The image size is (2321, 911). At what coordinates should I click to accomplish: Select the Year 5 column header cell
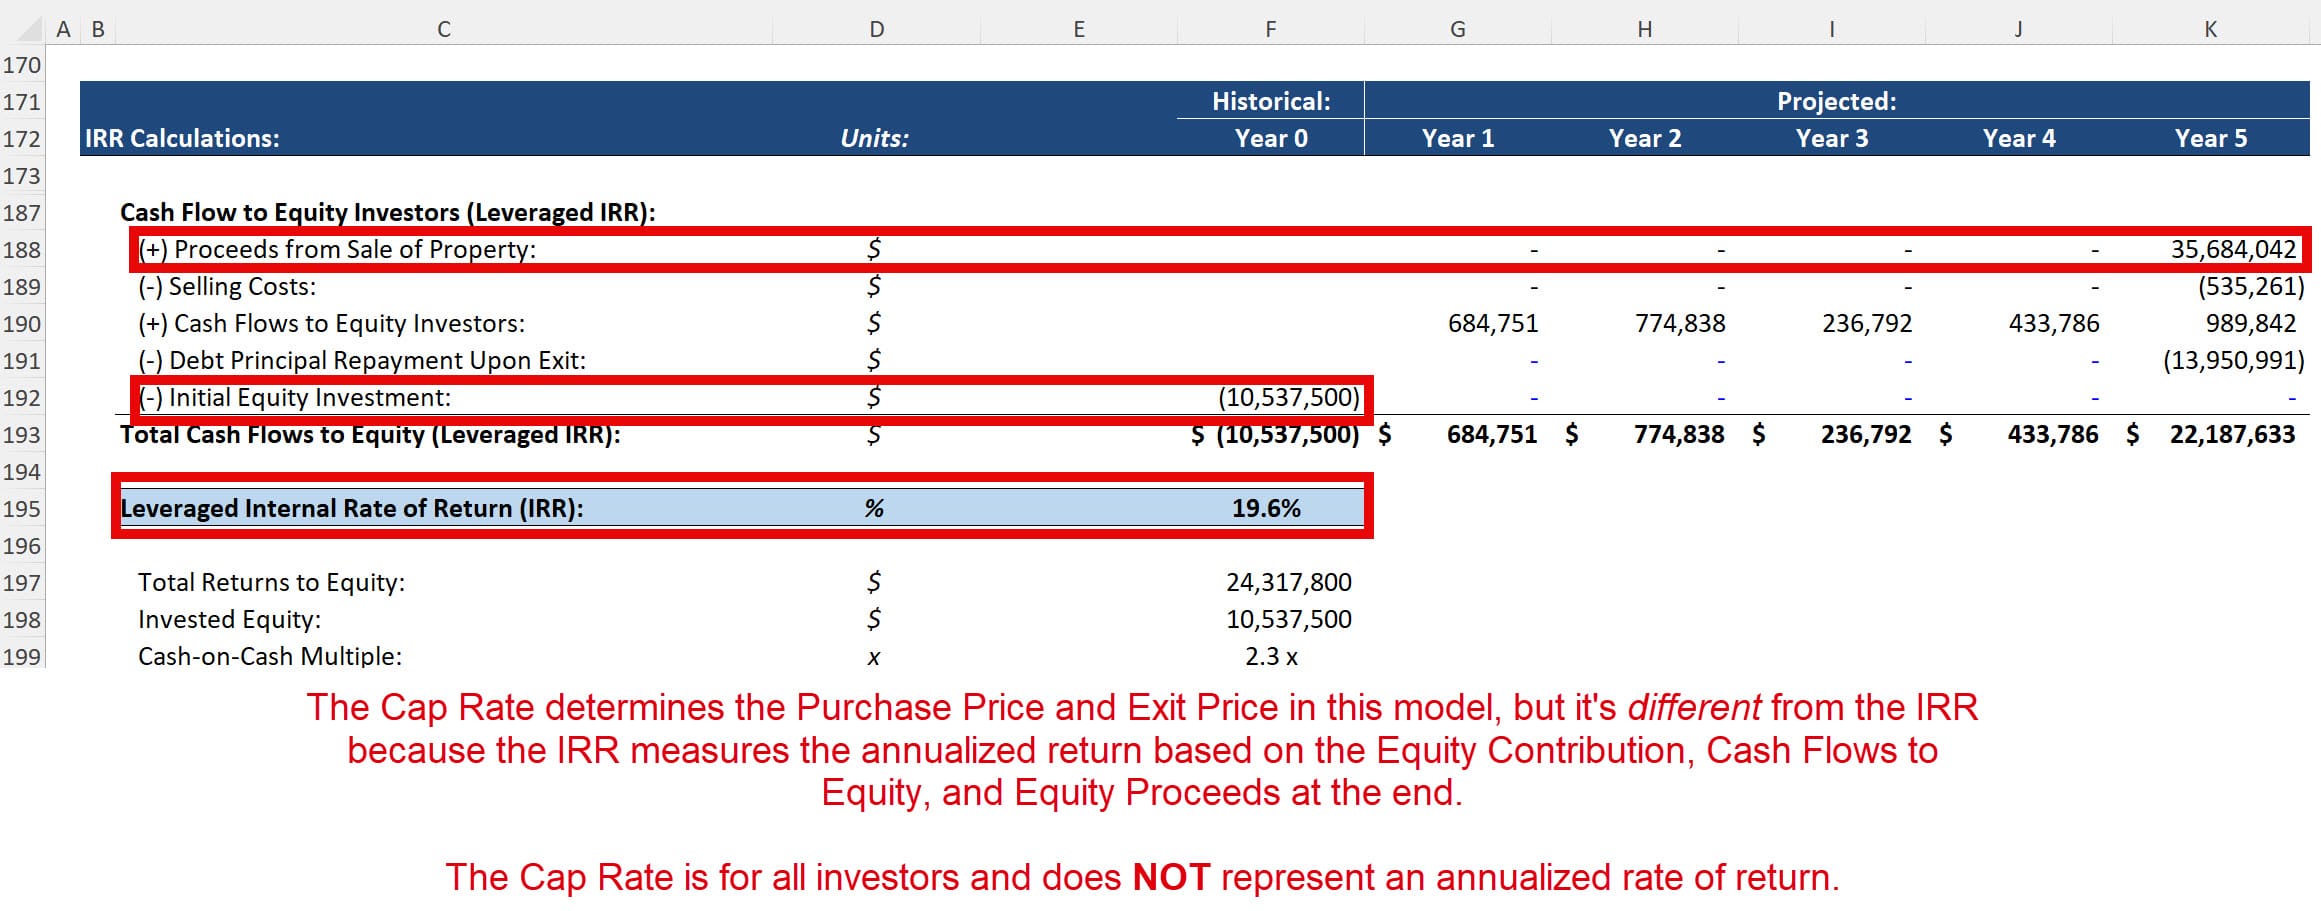[2208, 138]
